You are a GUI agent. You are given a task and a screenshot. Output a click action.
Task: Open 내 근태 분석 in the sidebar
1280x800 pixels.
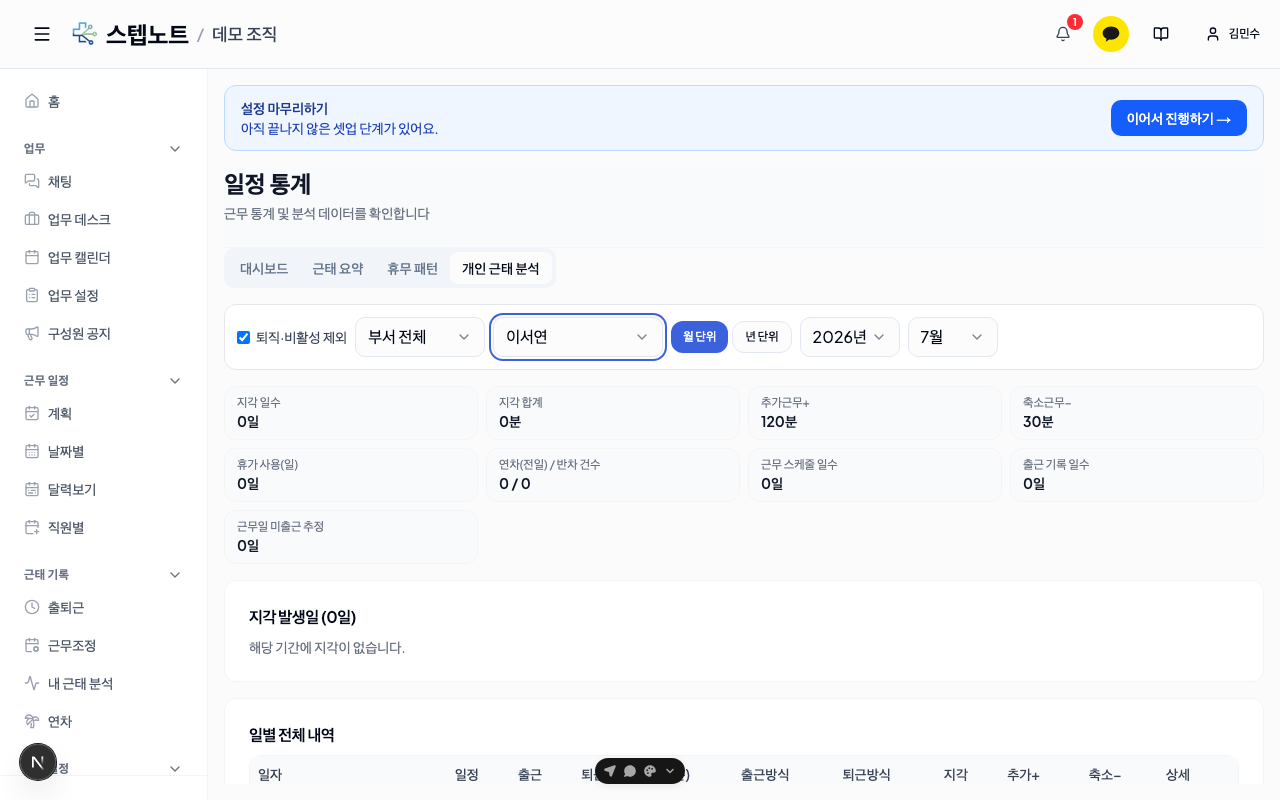tap(103, 683)
